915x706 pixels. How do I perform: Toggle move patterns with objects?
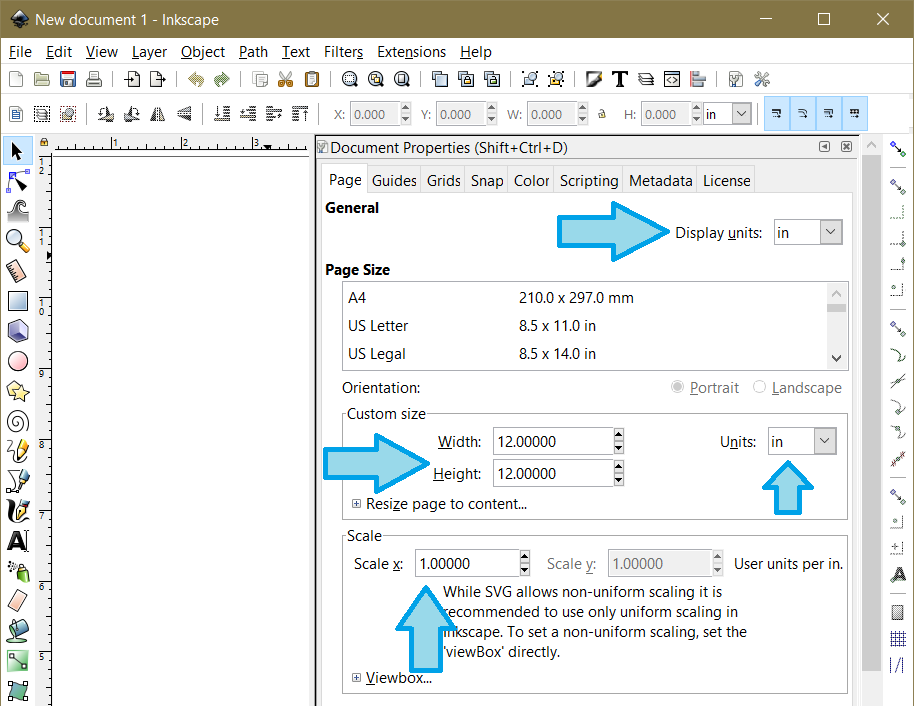coord(854,113)
